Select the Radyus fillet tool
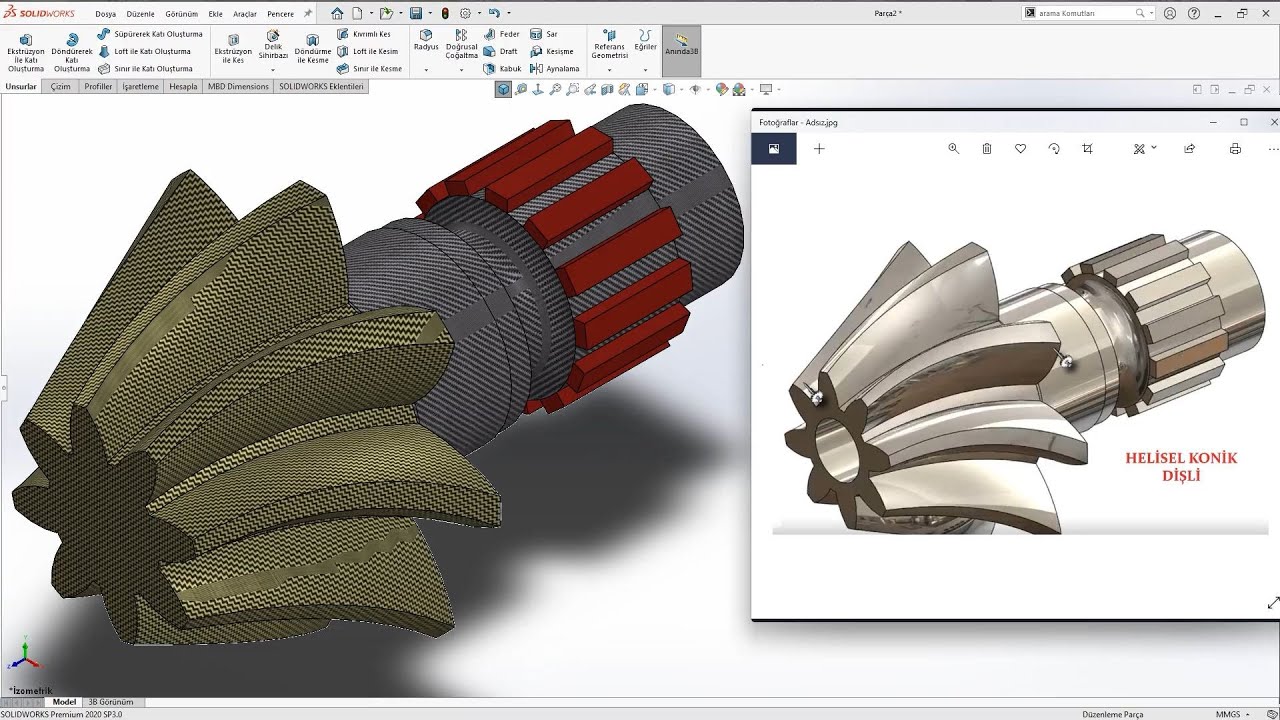 tap(426, 40)
